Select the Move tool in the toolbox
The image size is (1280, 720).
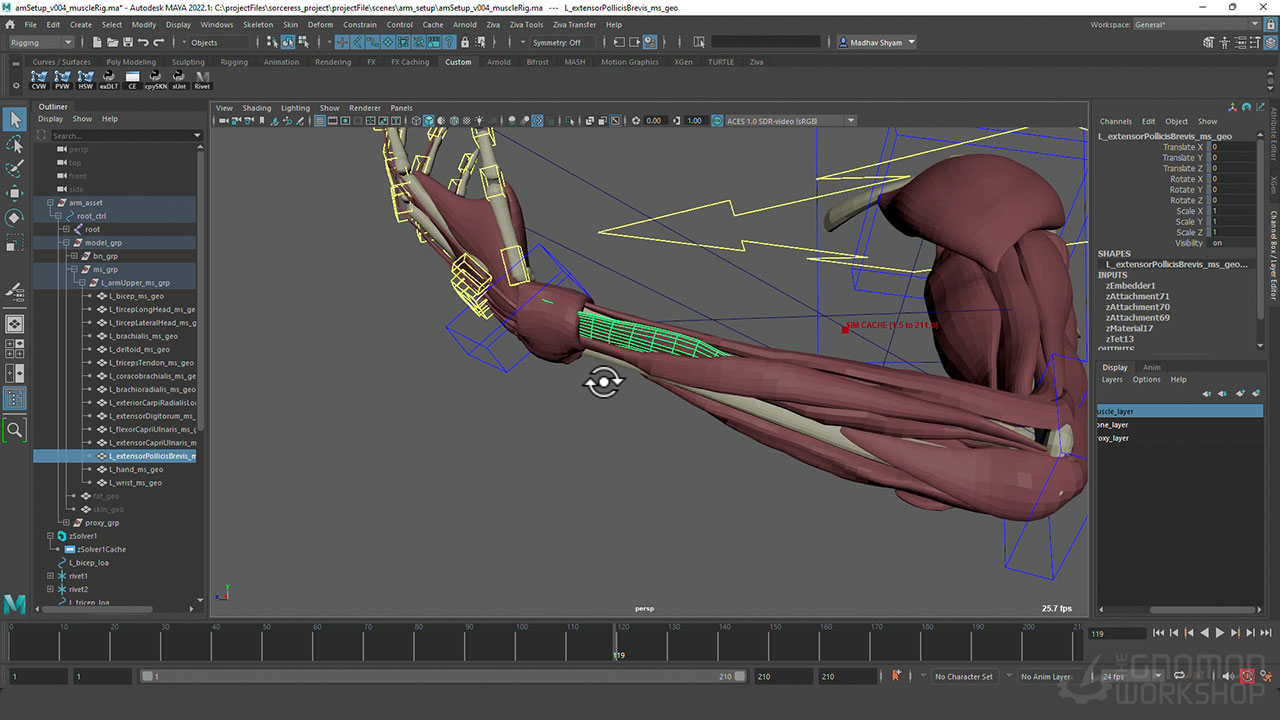coord(15,193)
